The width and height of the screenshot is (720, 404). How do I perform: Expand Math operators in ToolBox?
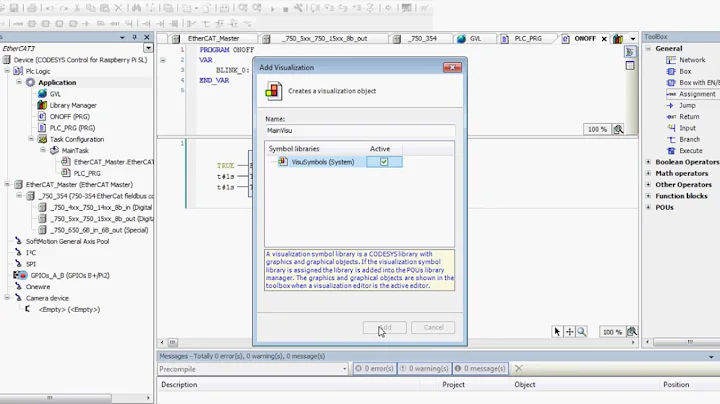[x=648, y=173]
